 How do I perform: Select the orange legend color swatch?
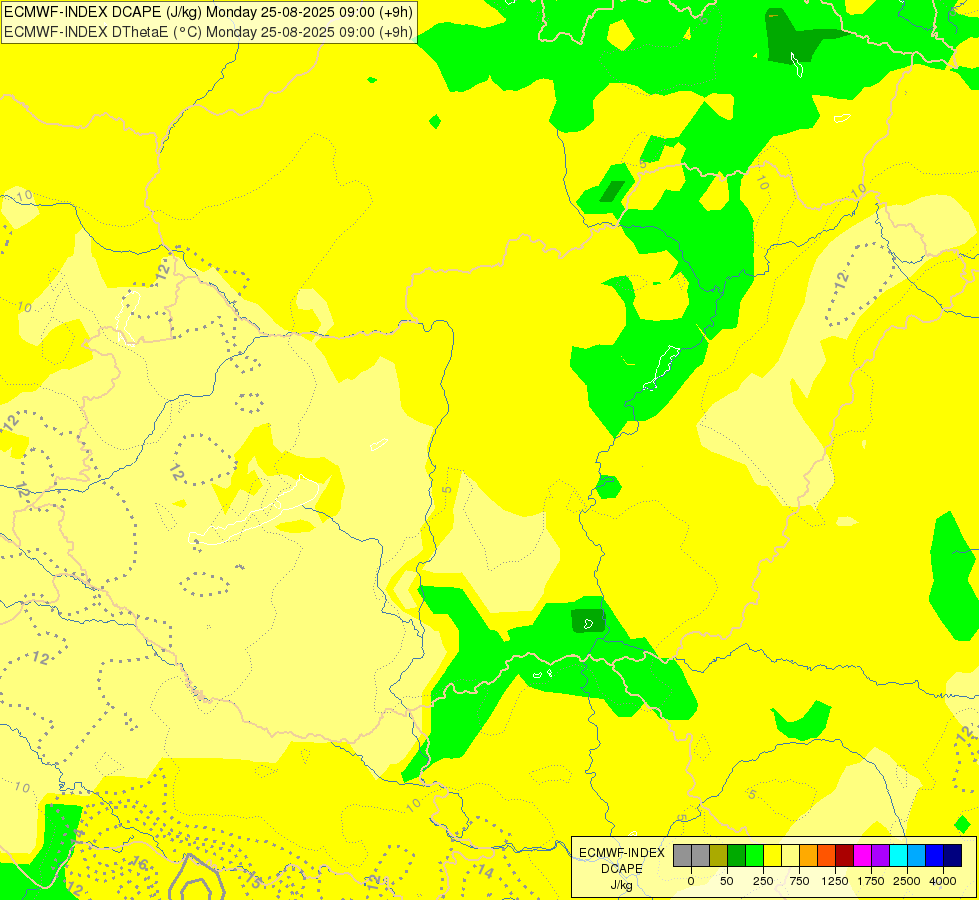809,856
